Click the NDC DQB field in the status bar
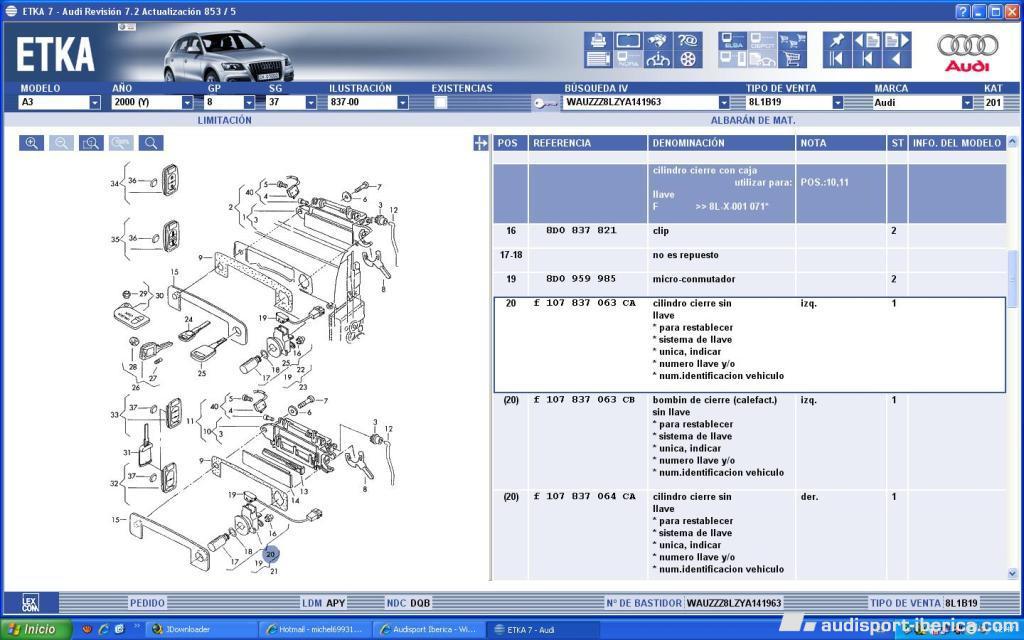This screenshot has height=640, width=1024. (x=408, y=603)
